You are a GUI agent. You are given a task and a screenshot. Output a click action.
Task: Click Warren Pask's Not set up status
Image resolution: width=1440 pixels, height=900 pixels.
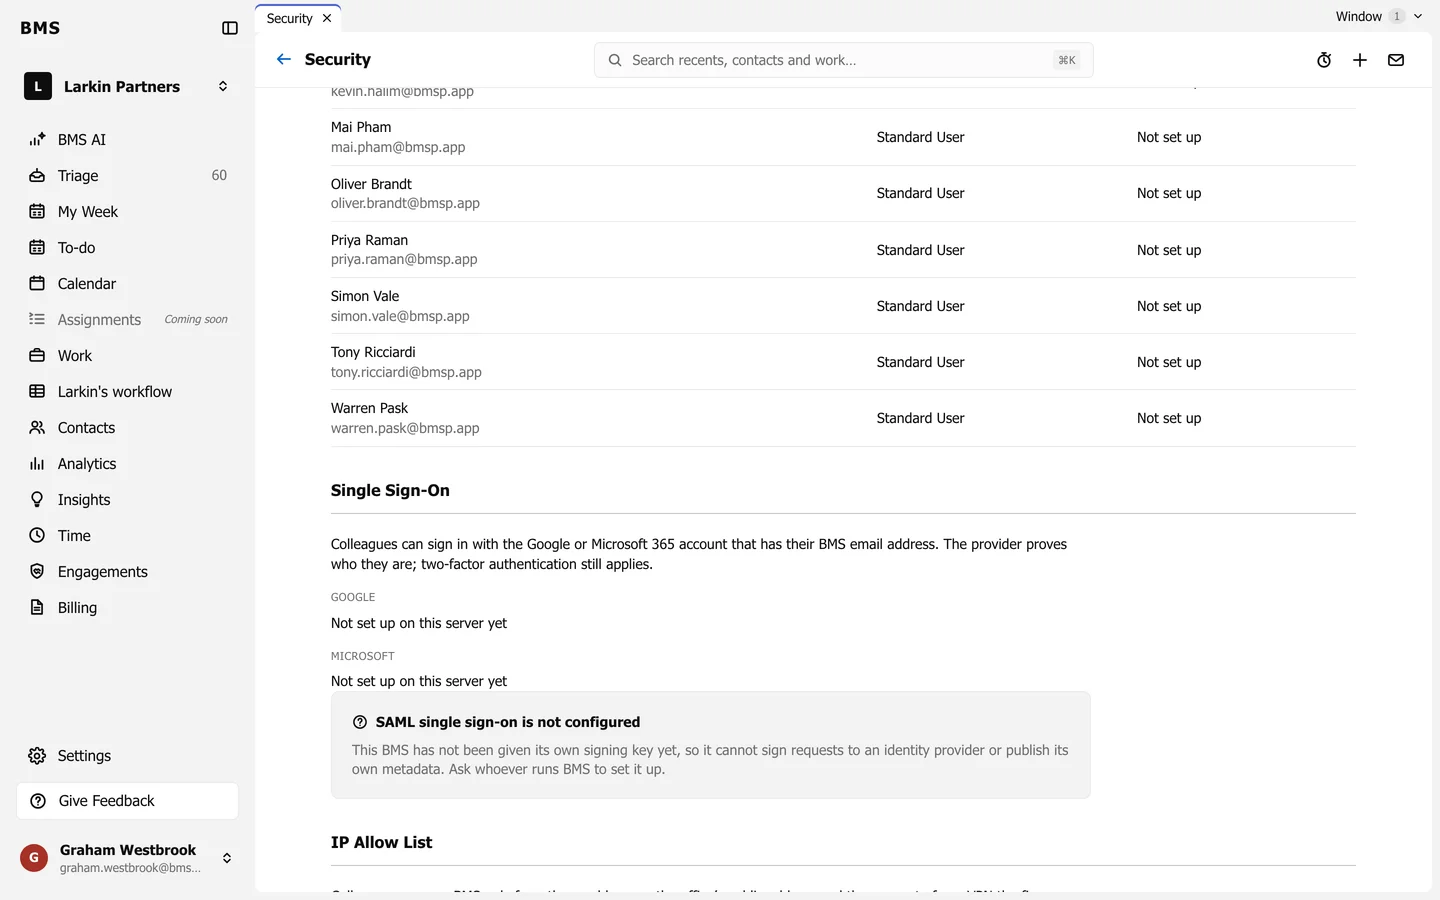tap(1169, 418)
